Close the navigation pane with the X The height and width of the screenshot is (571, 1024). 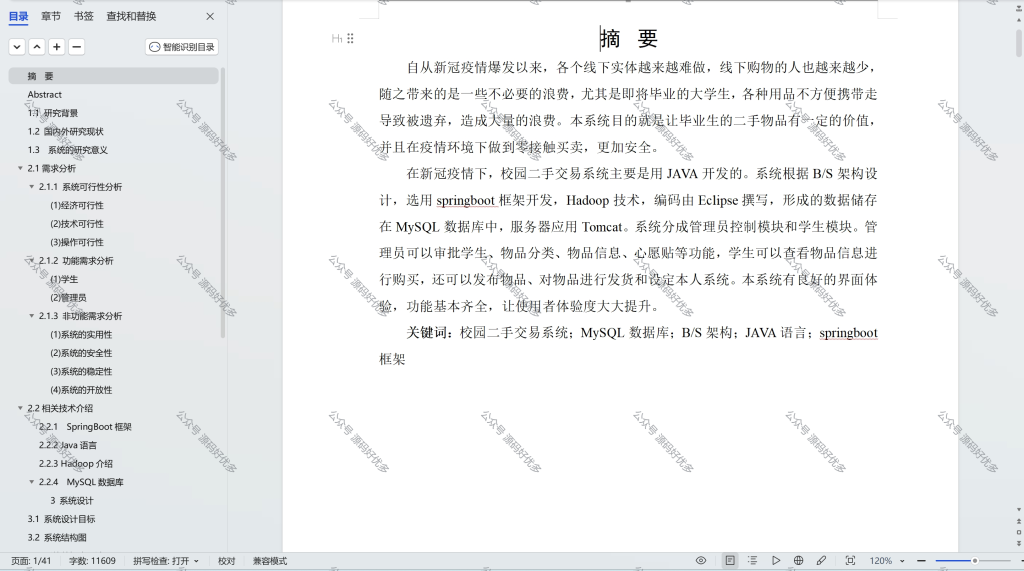tap(210, 16)
